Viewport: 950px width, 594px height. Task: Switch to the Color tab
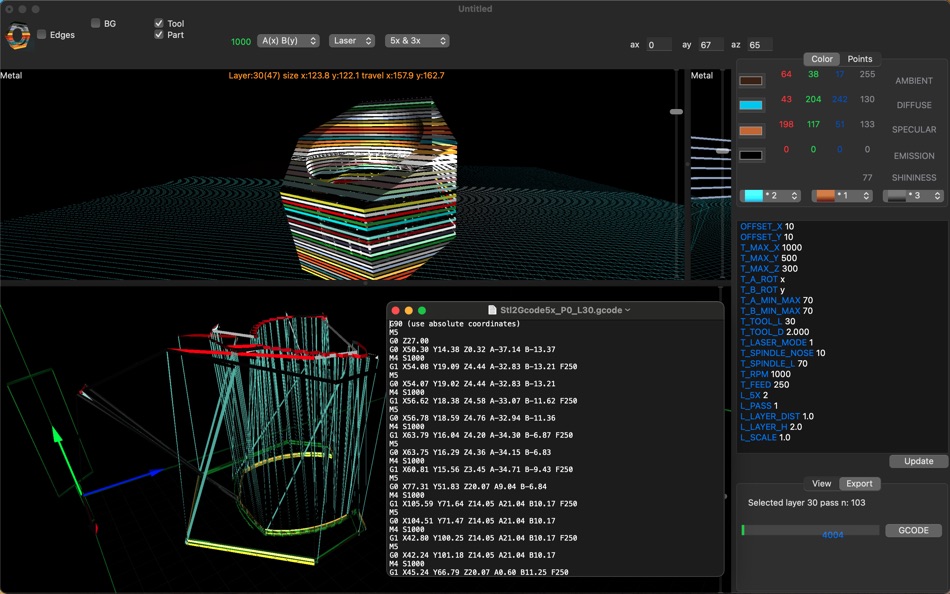822,59
